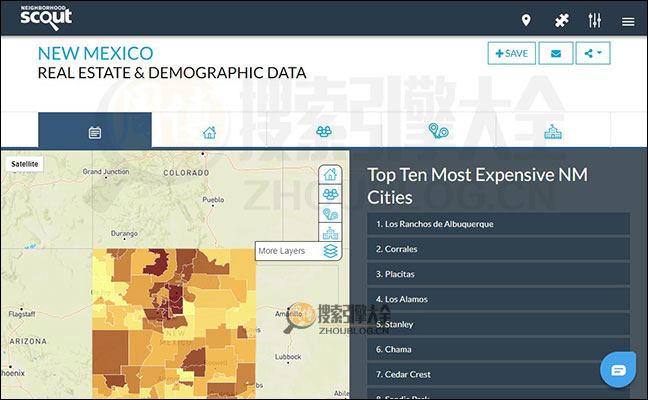The image size is (648, 400).
Task: Click the location pin icon in header
Action: pyautogui.click(x=526, y=21)
